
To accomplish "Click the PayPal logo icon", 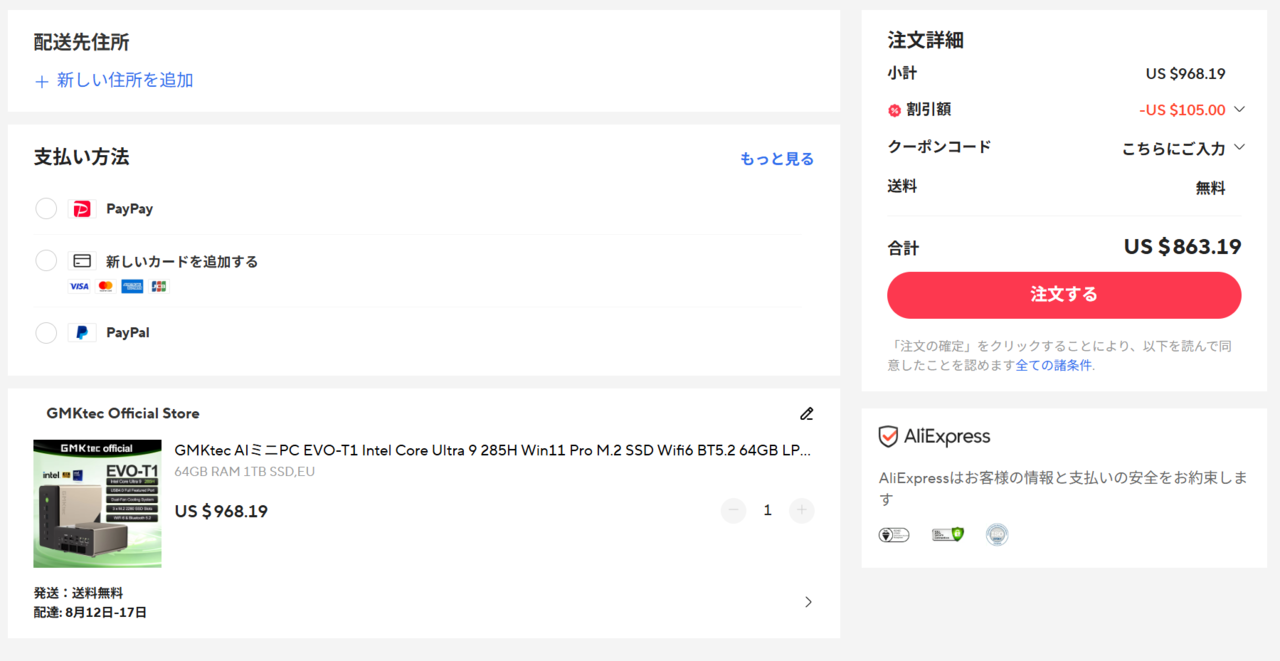I will pos(82,332).
